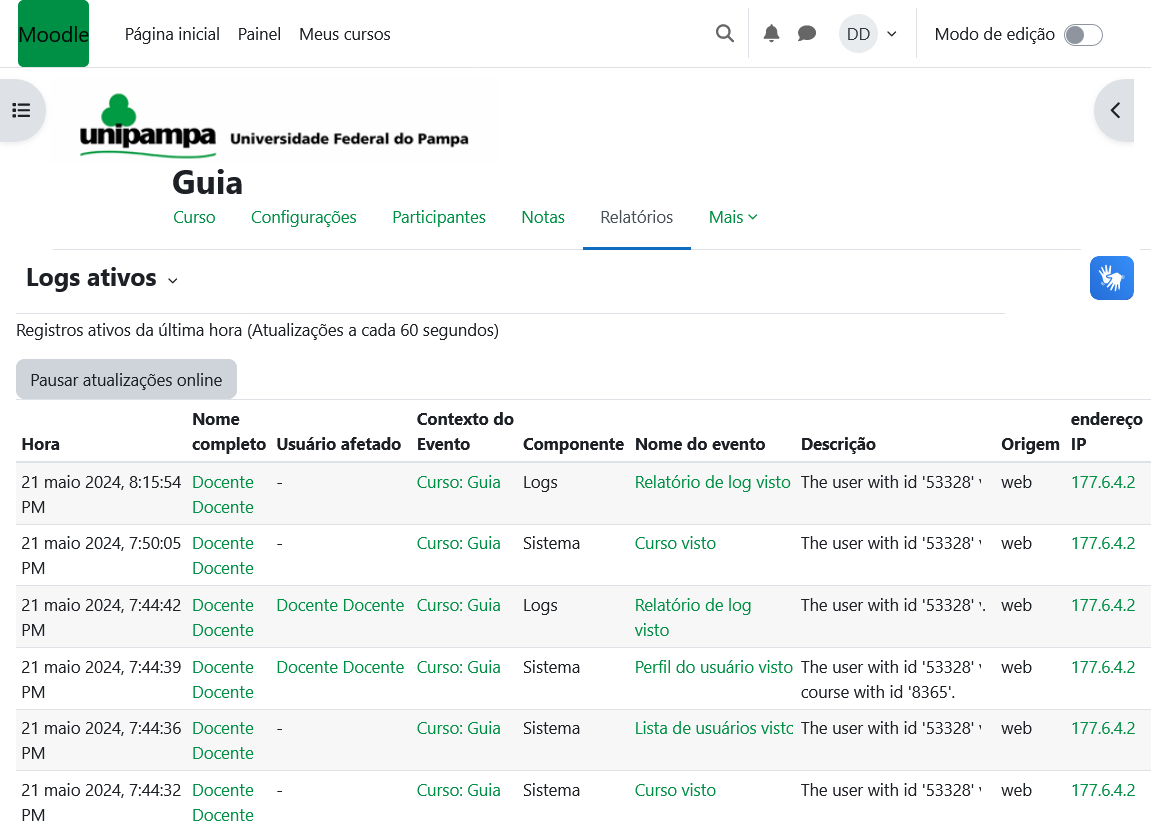Click the search magnifier icon

click(x=725, y=34)
